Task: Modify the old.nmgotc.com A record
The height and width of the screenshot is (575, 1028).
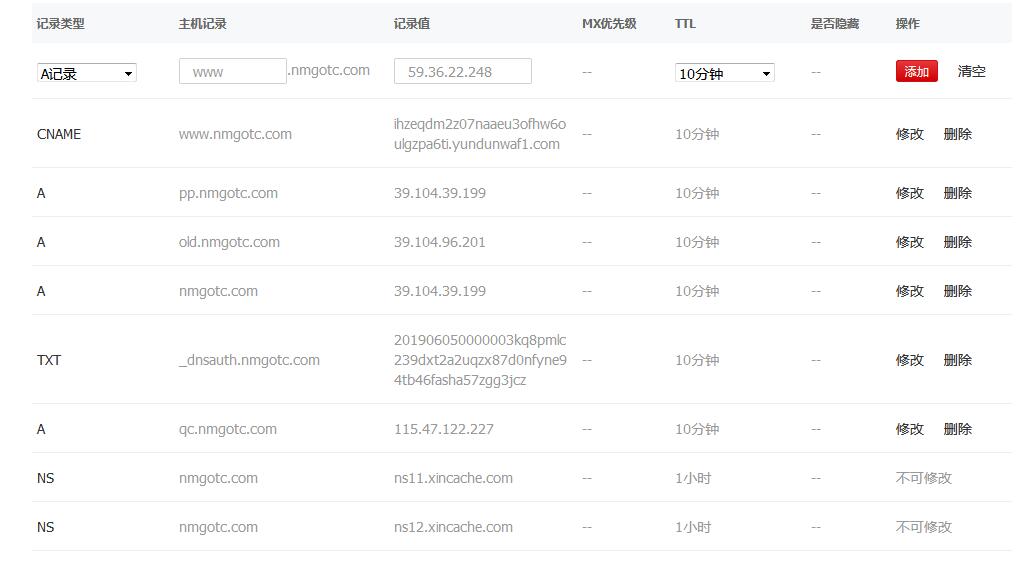Action: point(909,242)
